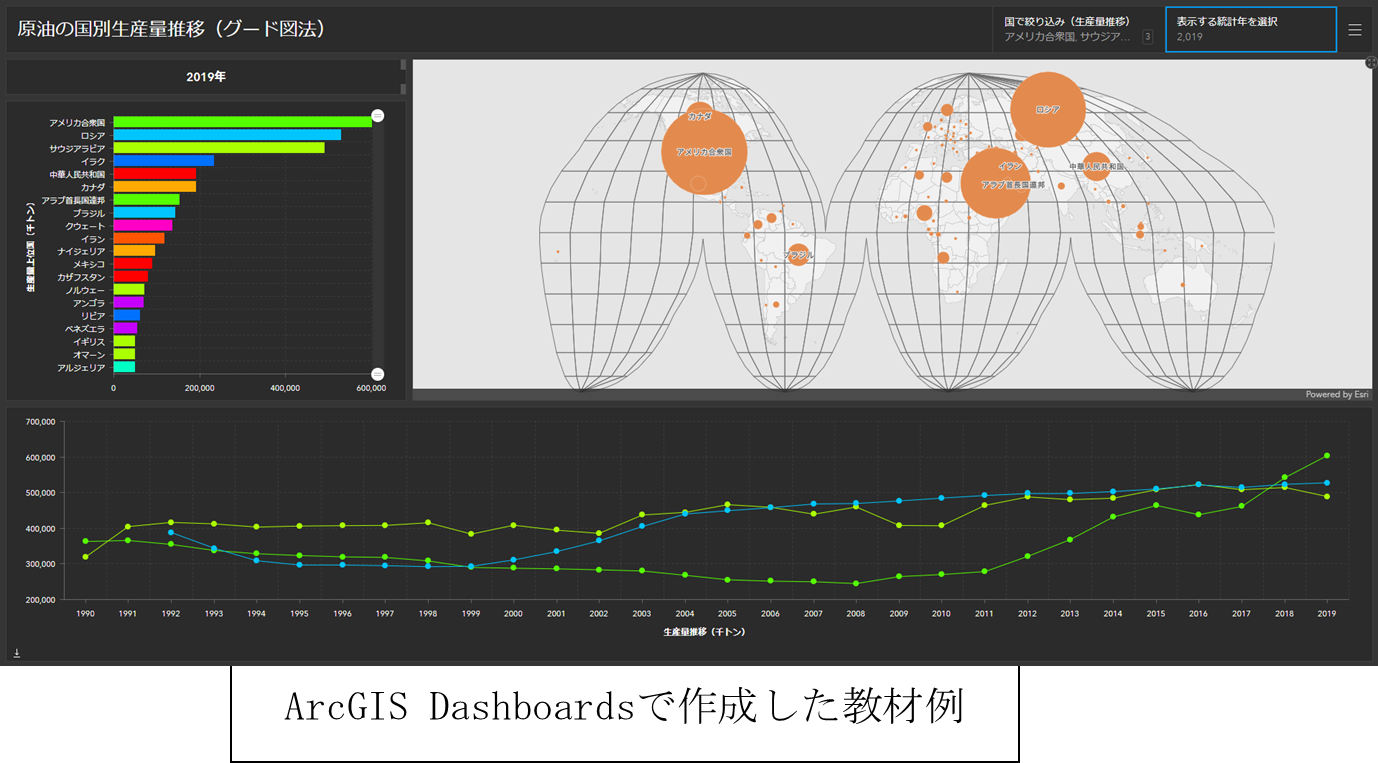Click the Canada bubble on the map
The width and height of the screenshot is (1378, 763).
click(x=700, y=115)
